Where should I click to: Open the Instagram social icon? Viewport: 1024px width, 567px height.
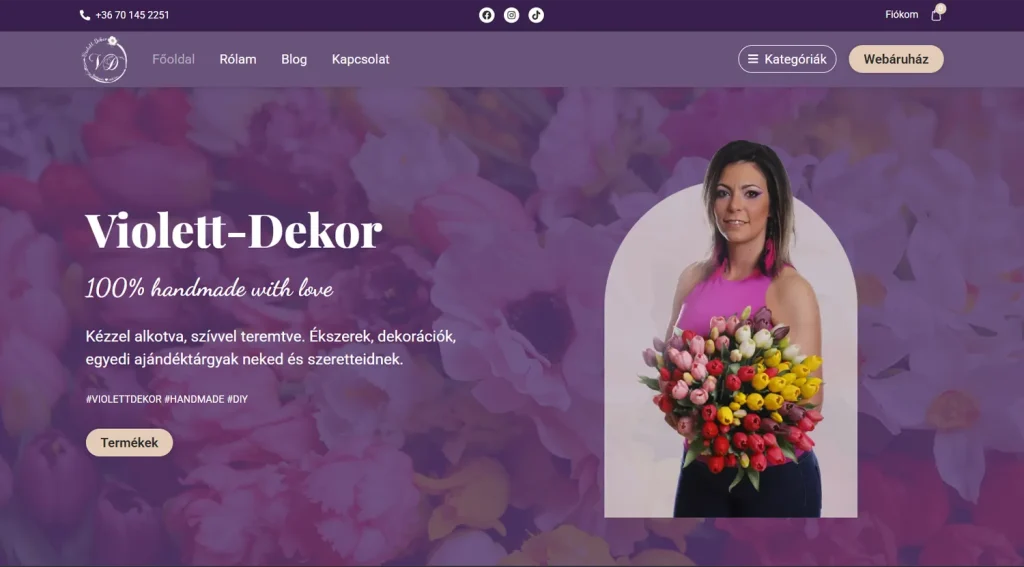(511, 15)
